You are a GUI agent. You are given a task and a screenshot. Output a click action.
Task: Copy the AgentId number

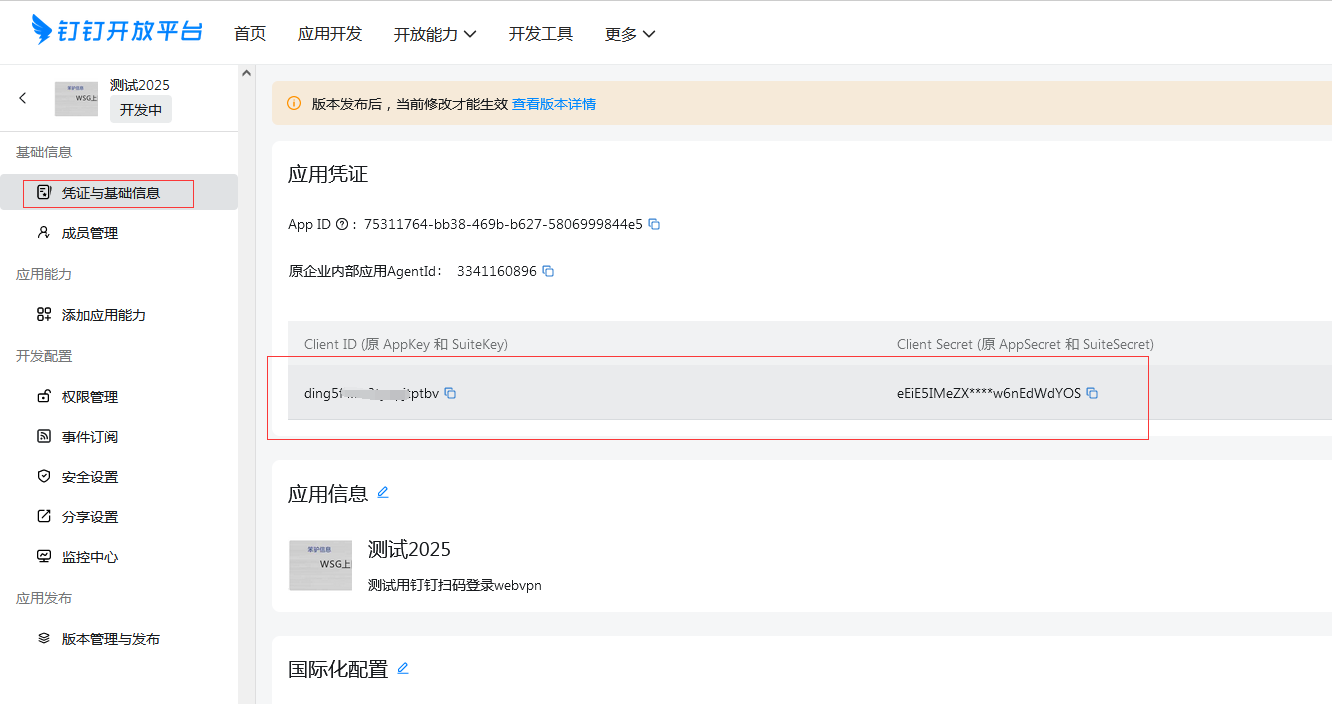(548, 271)
